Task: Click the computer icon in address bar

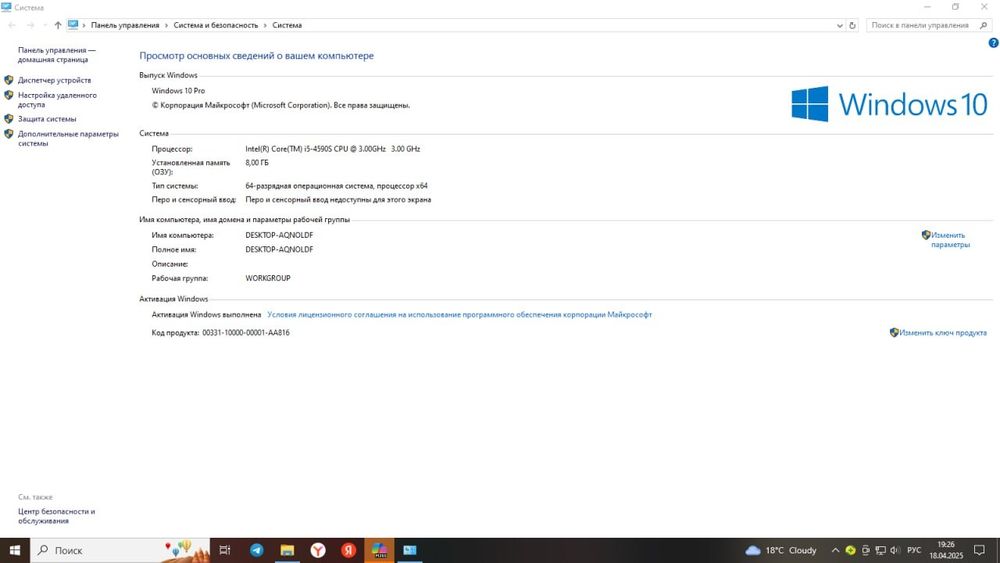Action: pyautogui.click(x=73, y=25)
